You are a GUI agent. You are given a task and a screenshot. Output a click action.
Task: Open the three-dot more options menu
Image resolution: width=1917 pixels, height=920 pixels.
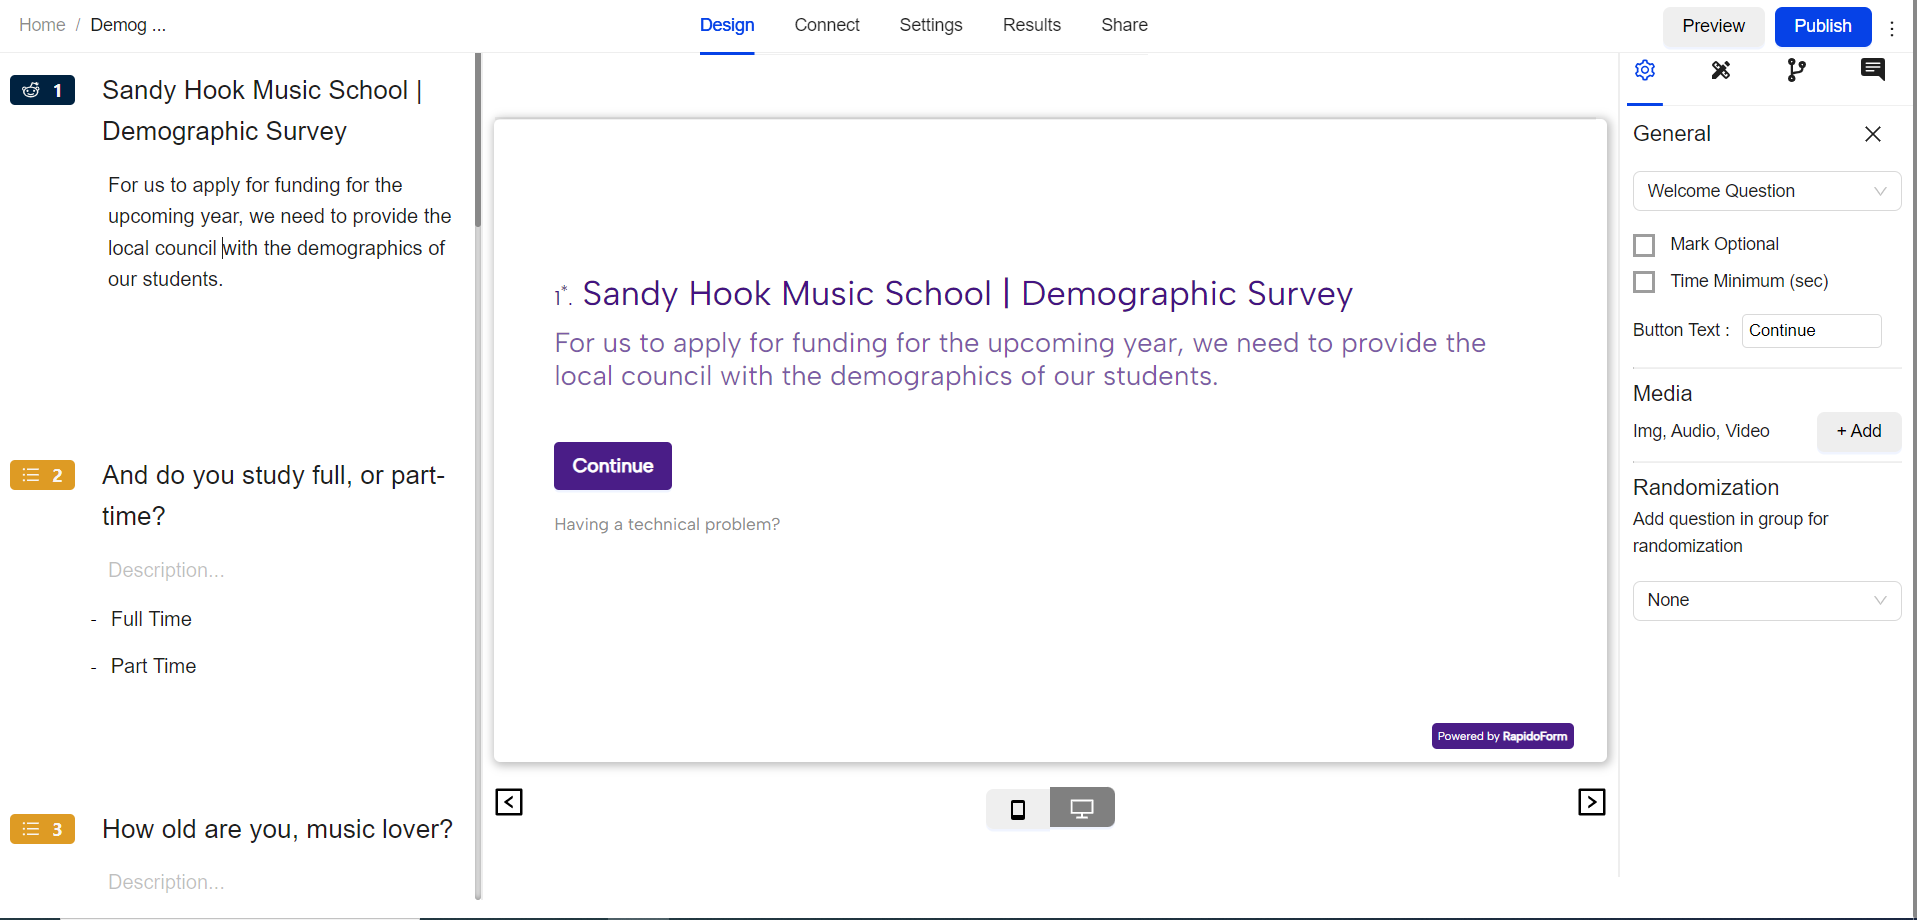(1892, 28)
